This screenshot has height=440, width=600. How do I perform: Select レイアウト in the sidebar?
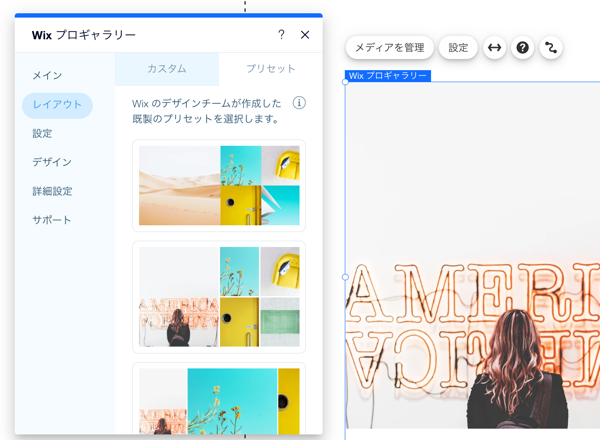(57, 105)
